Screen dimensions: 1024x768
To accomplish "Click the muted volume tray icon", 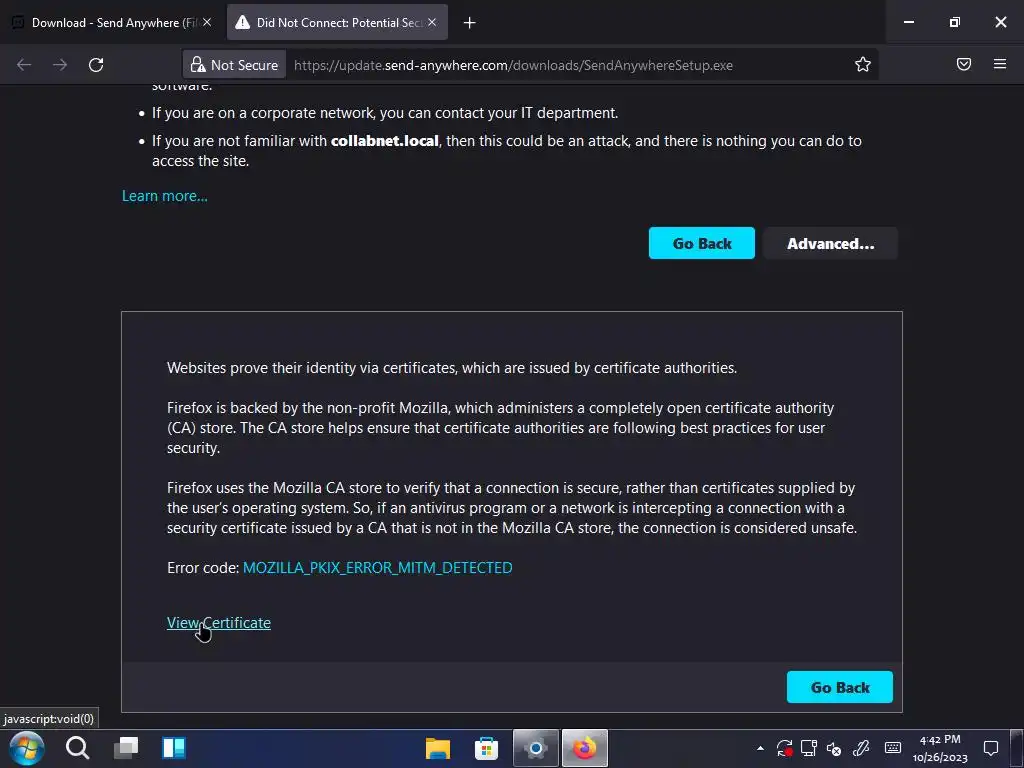I will click(834, 748).
